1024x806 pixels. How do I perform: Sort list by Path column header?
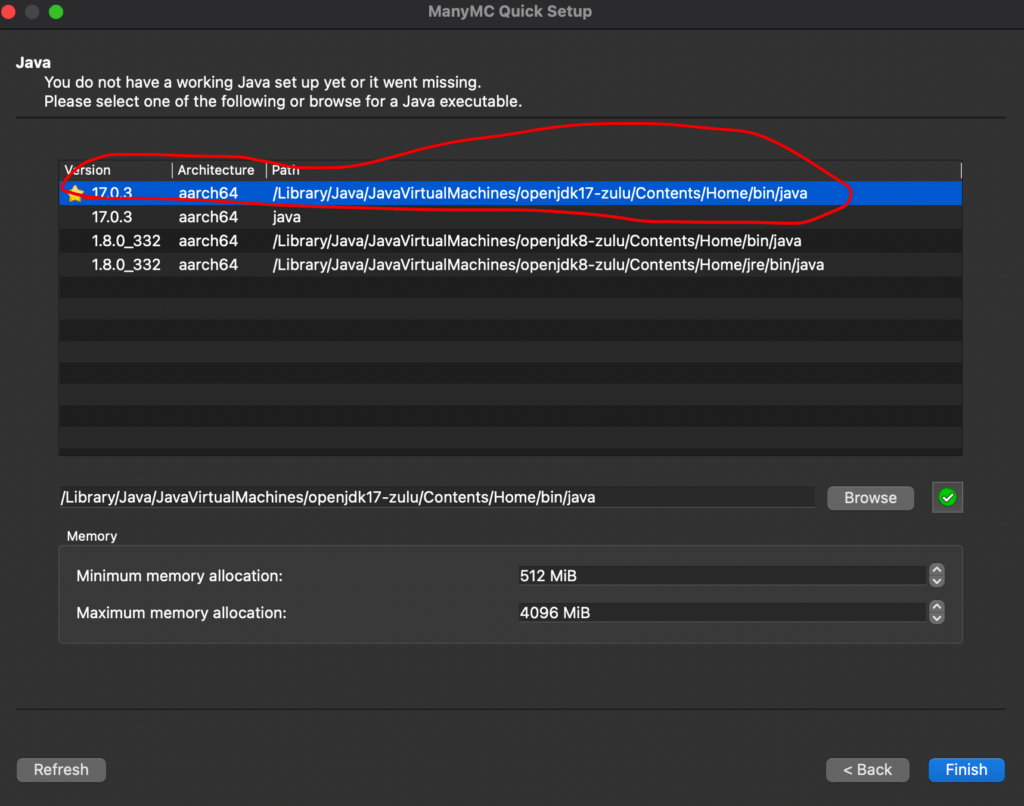[614, 170]
